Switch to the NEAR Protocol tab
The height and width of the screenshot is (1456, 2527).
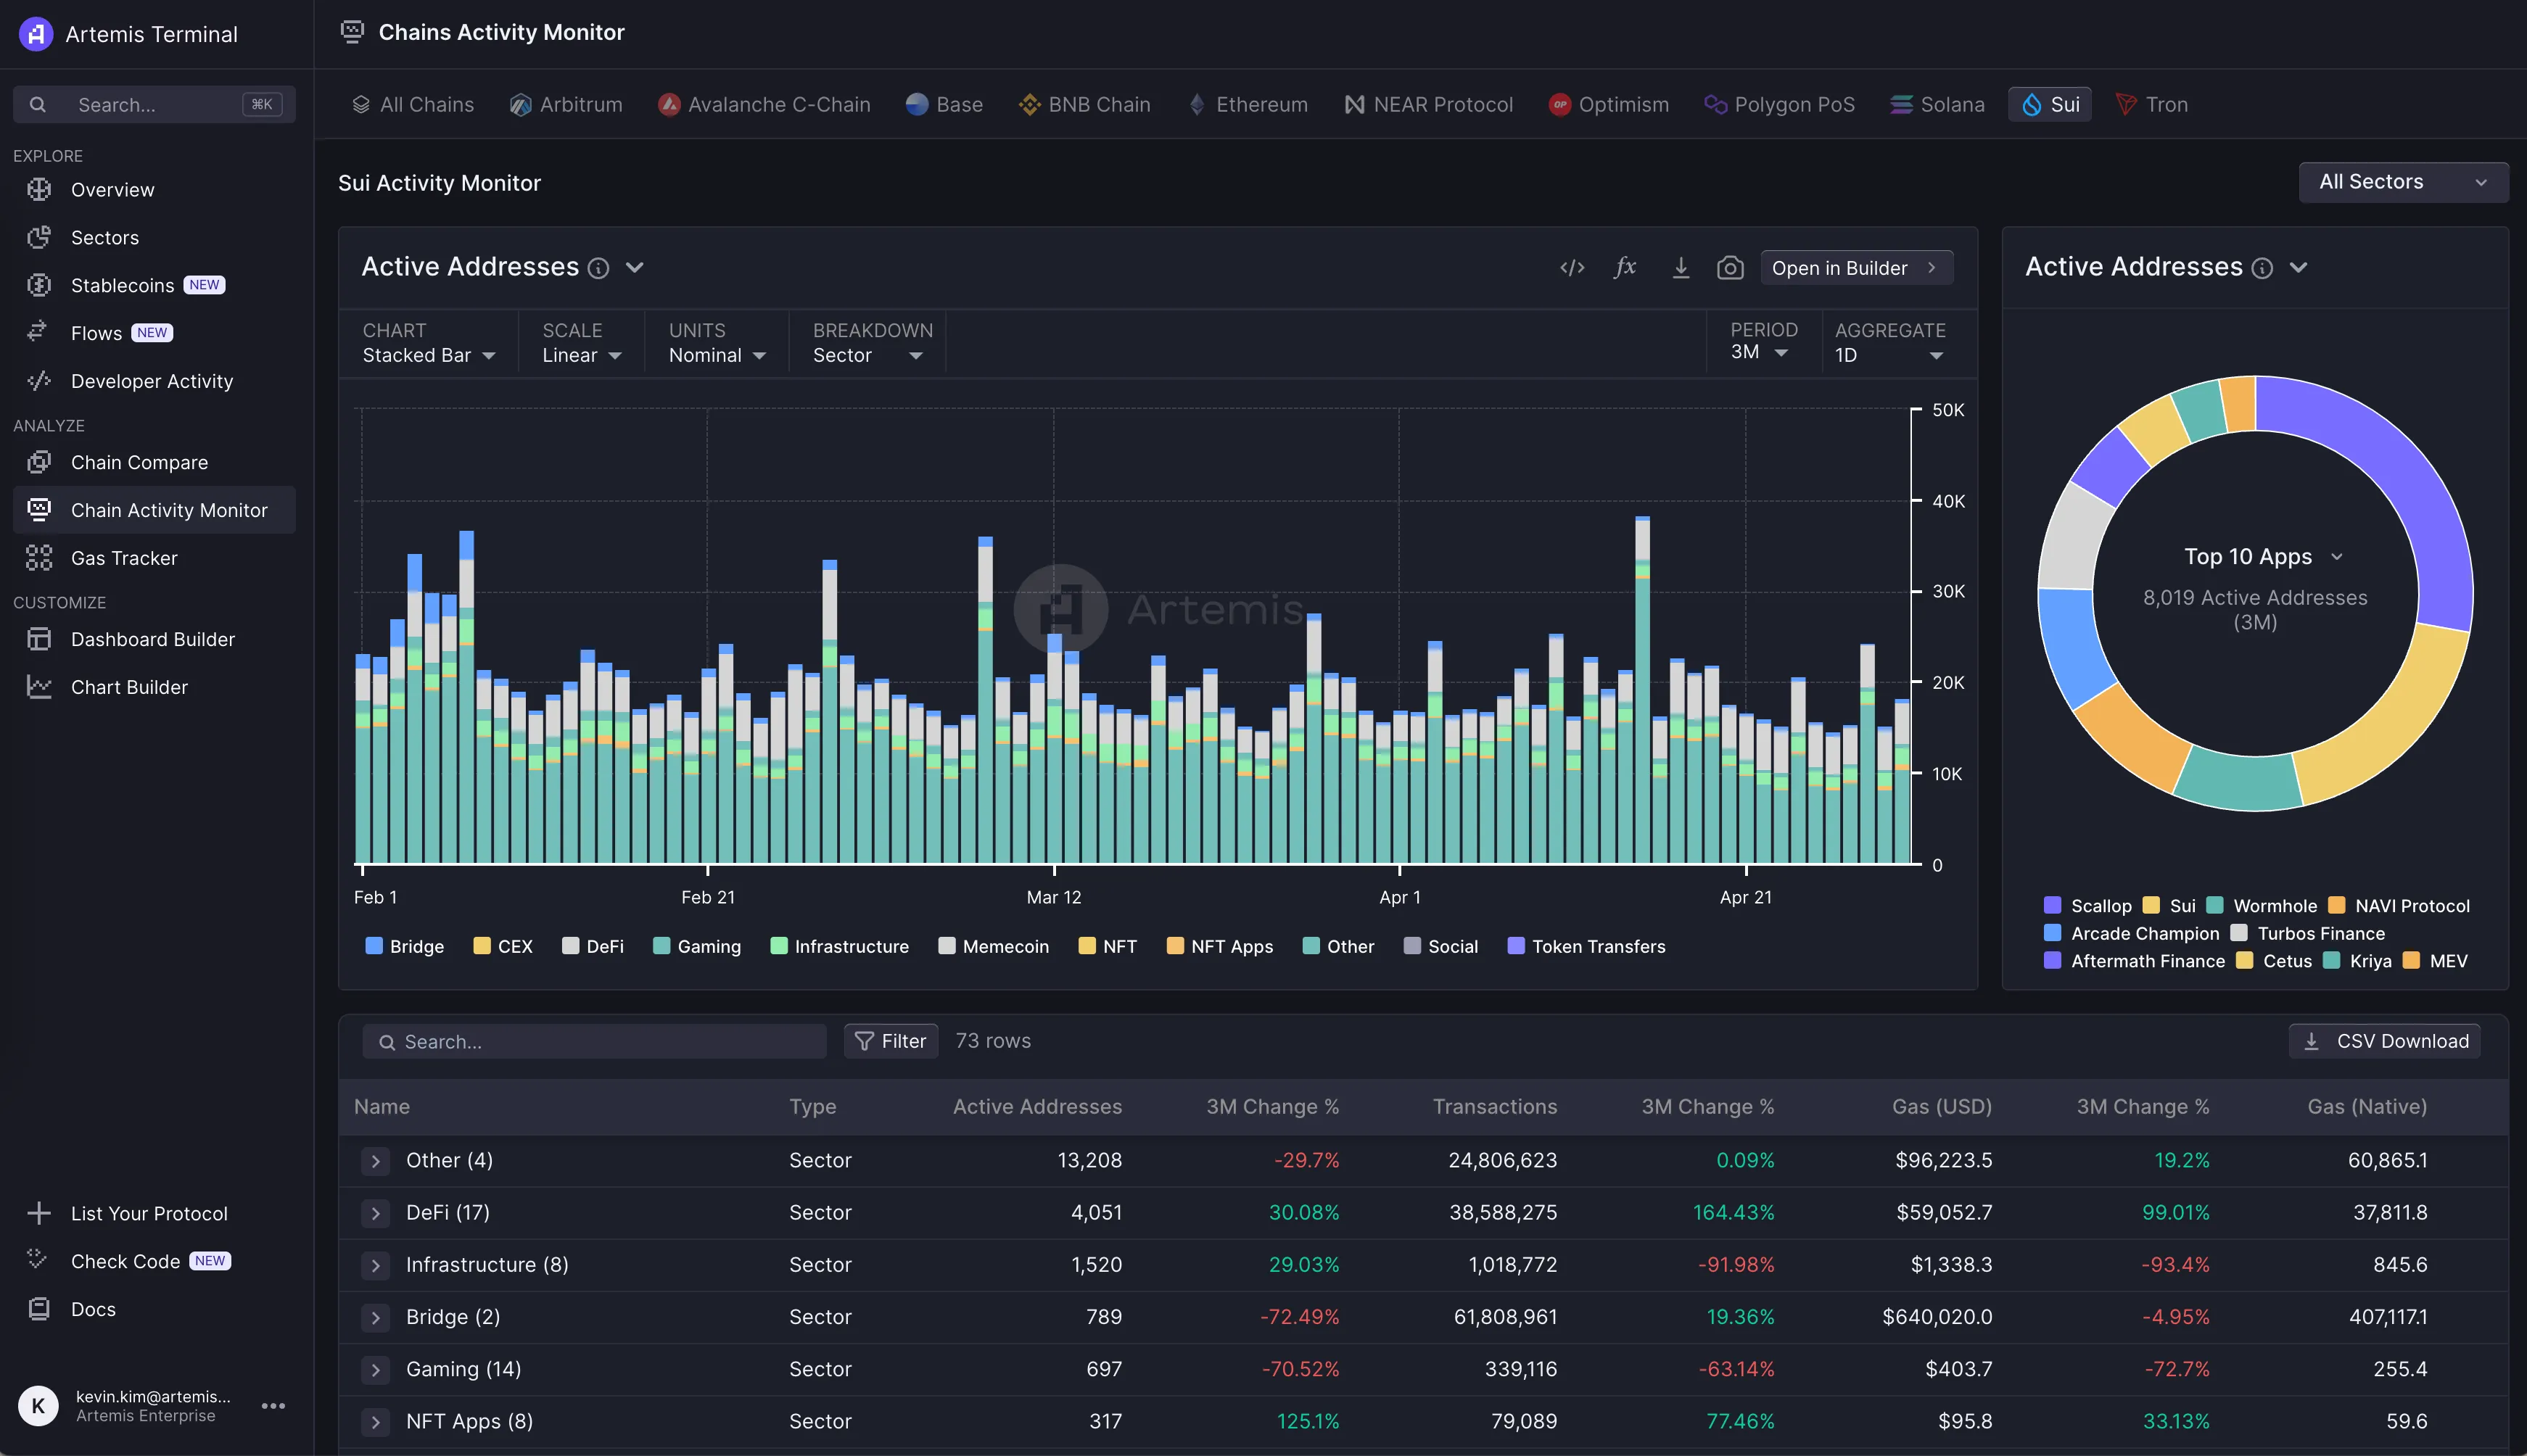coord(1428,105)
